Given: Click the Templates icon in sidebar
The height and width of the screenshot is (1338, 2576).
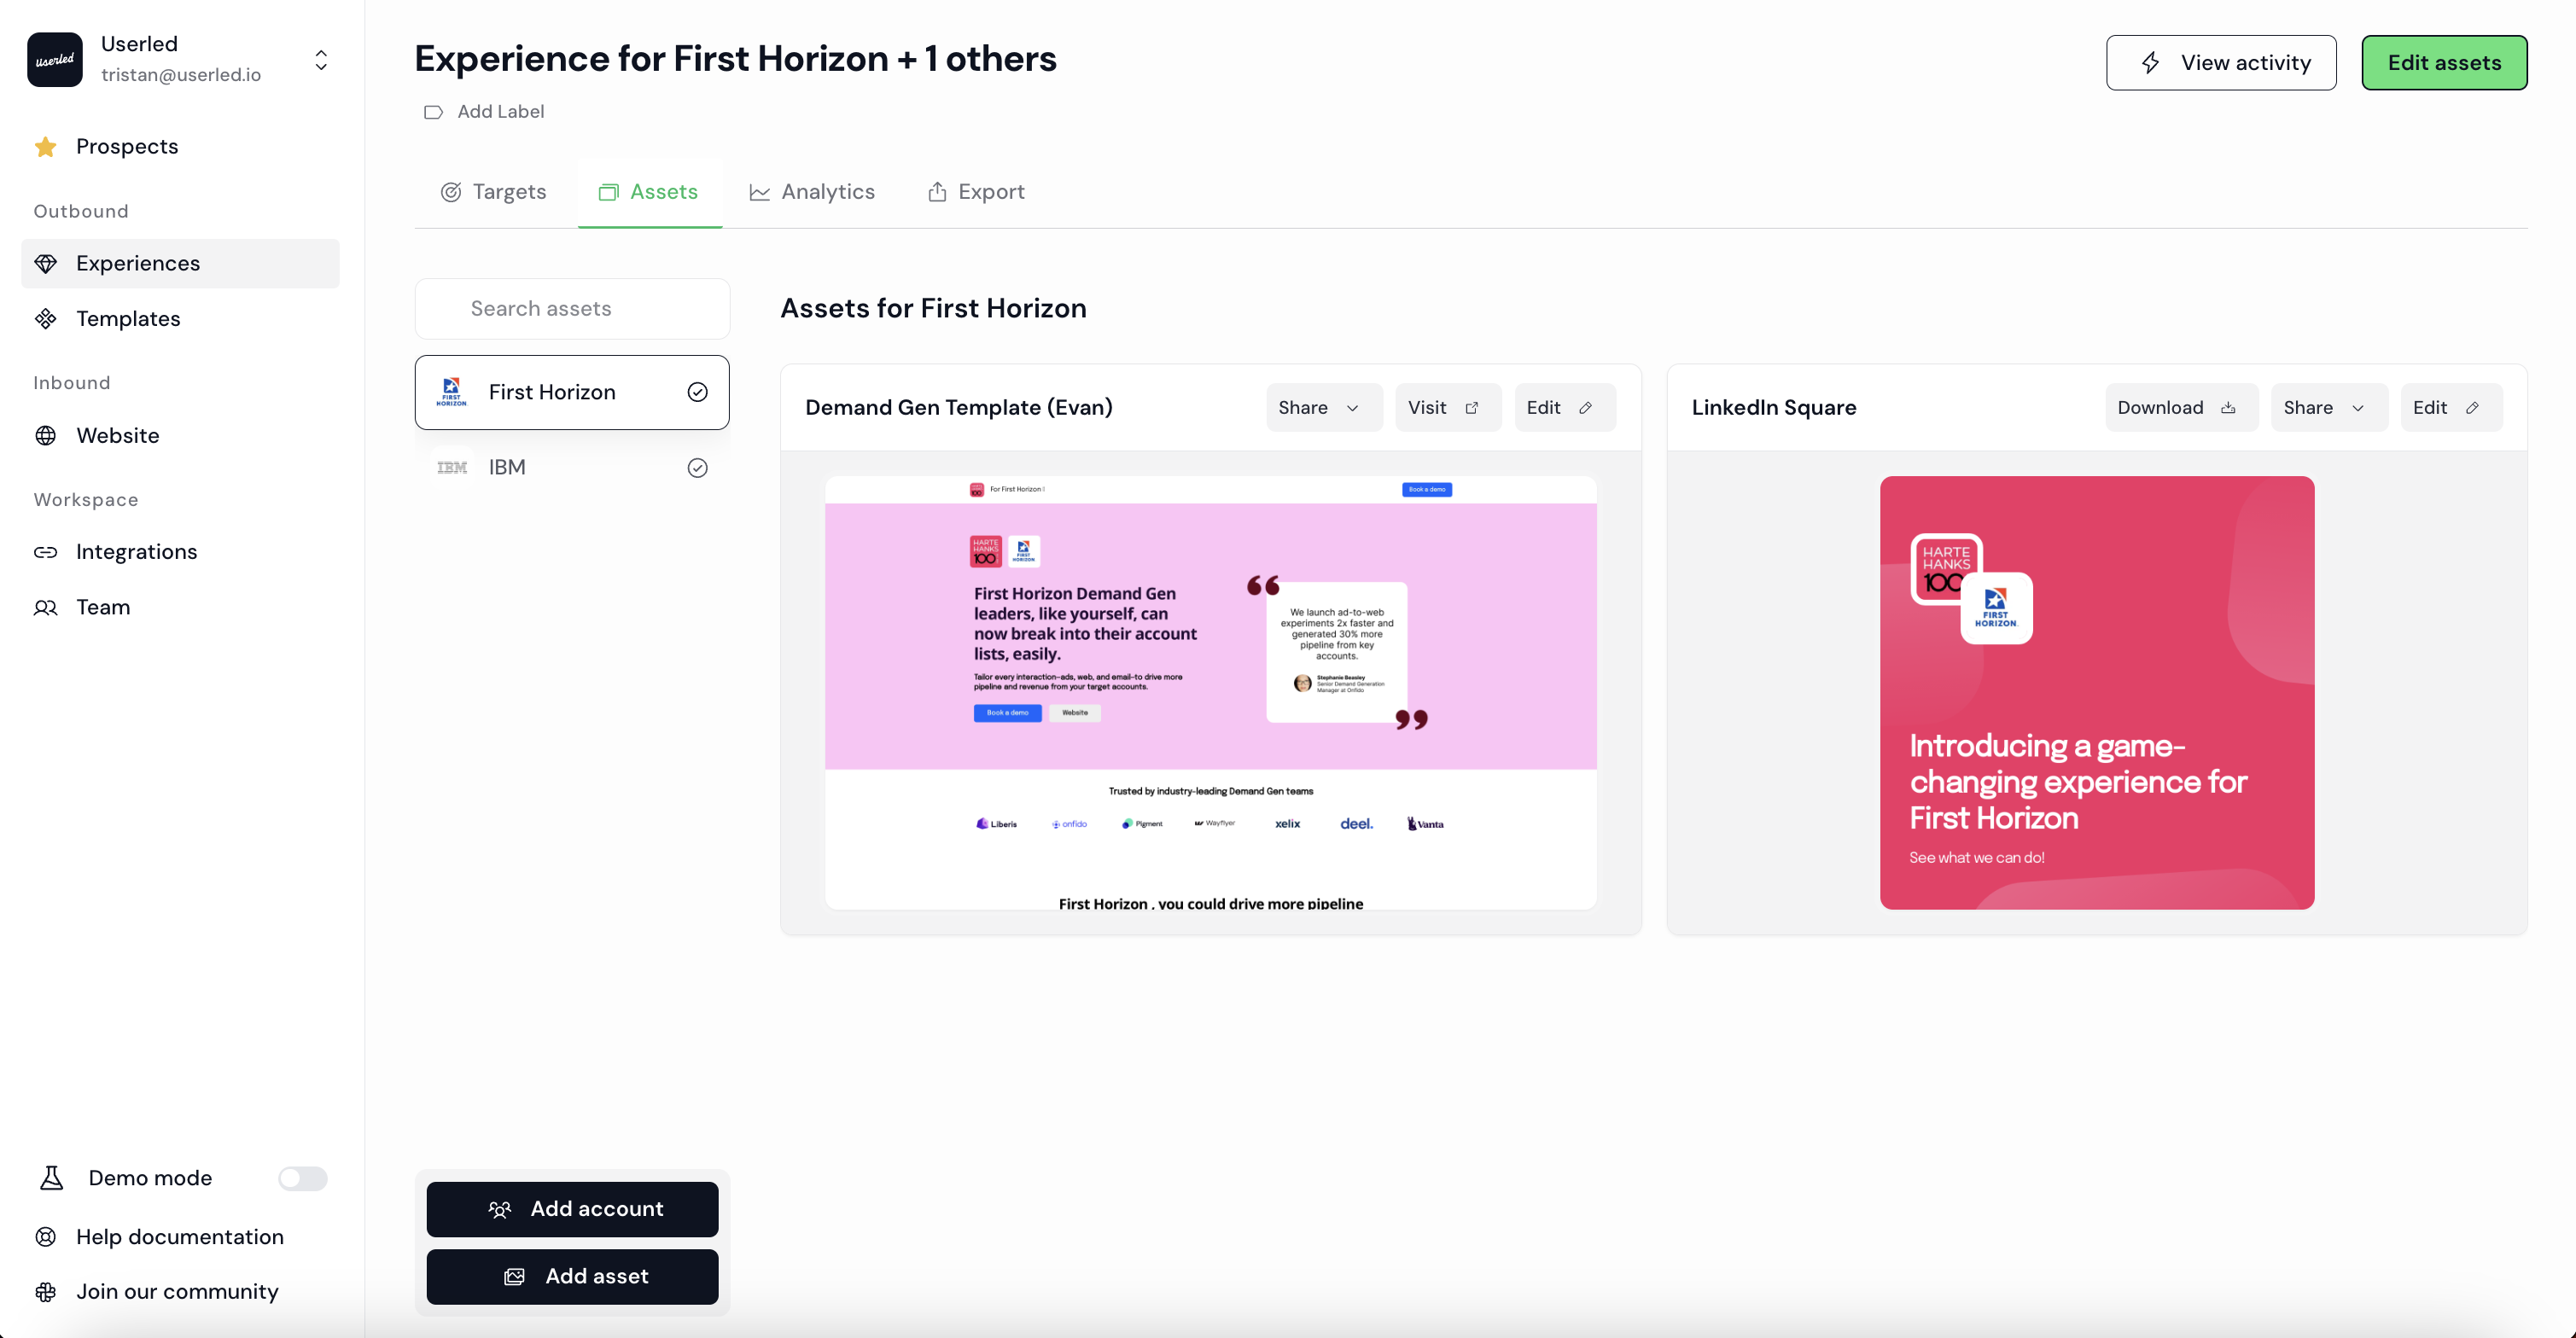Looking at the screenshot, I should pyautogui.click(x=45, y=319).
